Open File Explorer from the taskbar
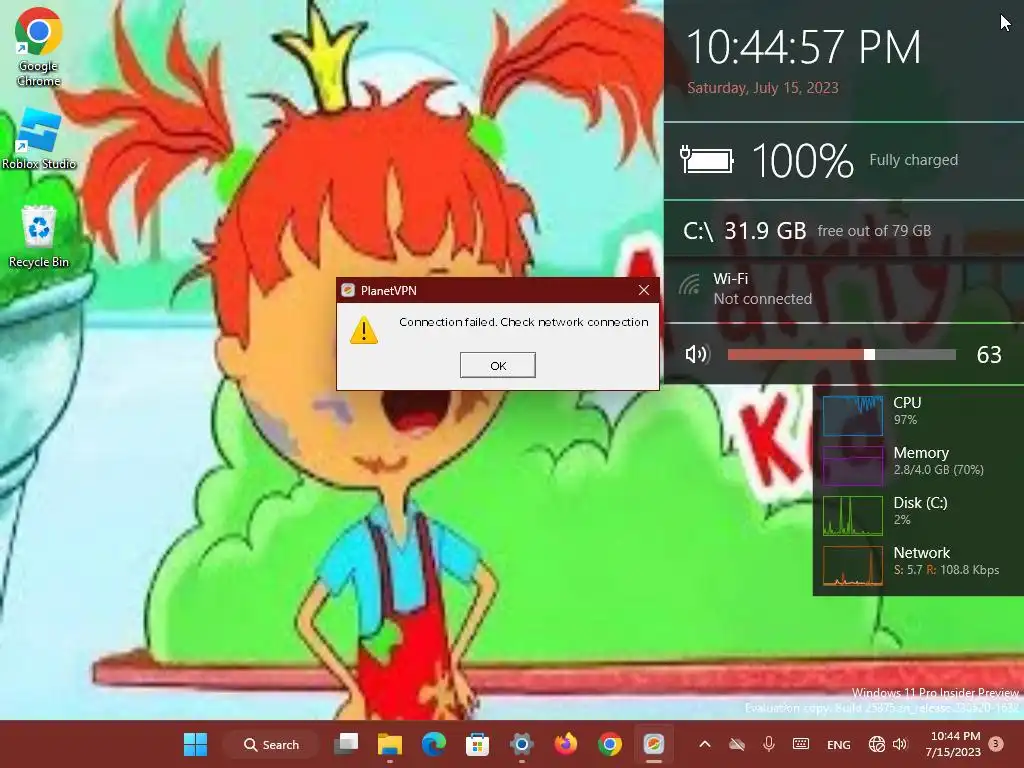1024x768 pixels. click(390, 744)
